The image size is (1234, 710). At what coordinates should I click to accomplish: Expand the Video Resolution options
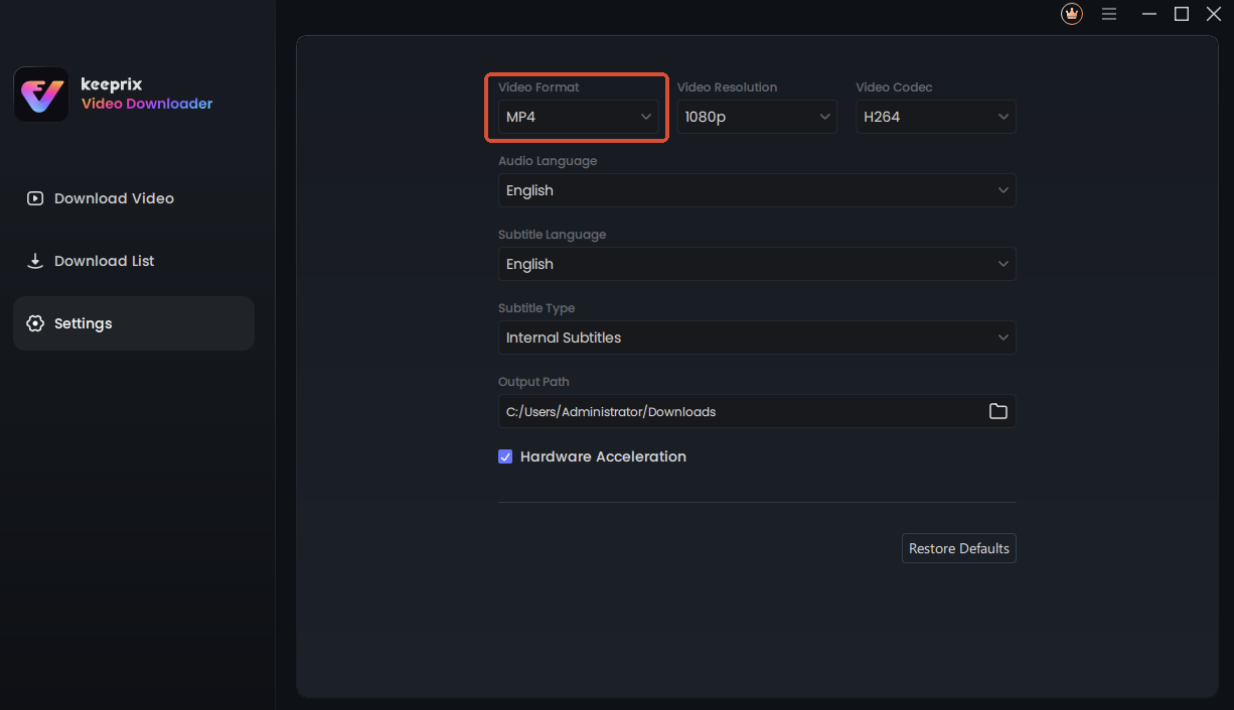point(757,116)
